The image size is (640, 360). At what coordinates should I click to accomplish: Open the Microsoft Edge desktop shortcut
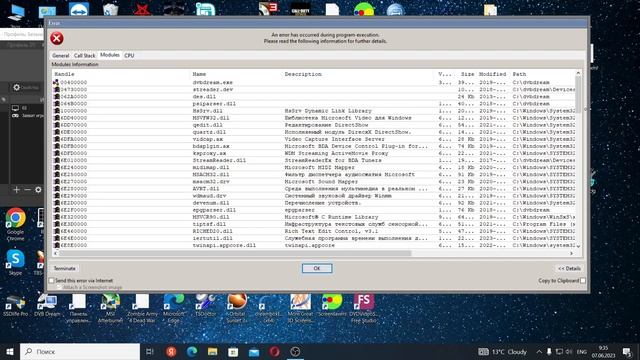tap(173, 308)
